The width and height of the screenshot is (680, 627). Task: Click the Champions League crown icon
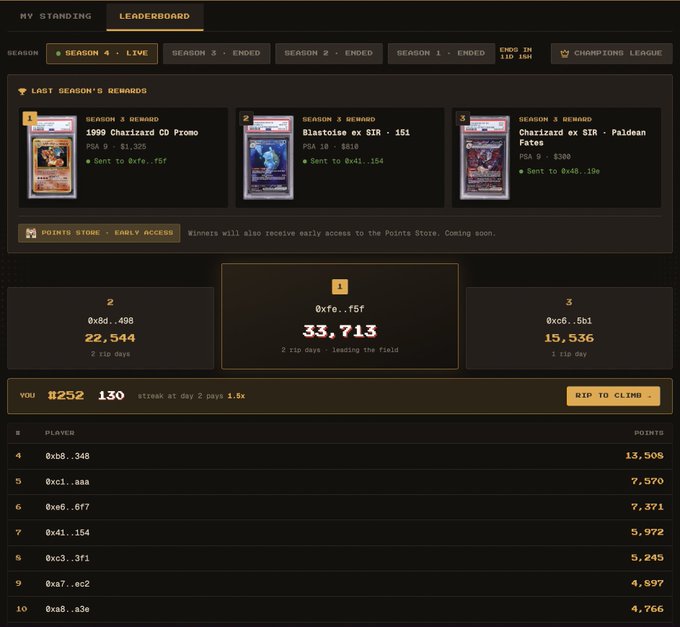564,54
